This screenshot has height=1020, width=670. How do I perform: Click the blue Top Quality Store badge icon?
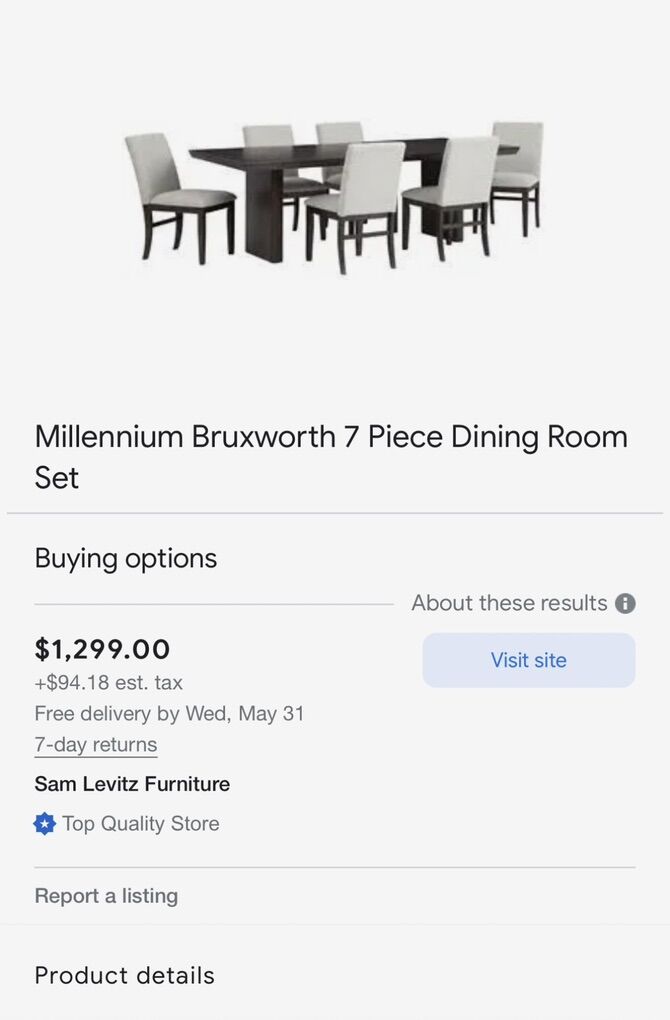click(45, 824)
